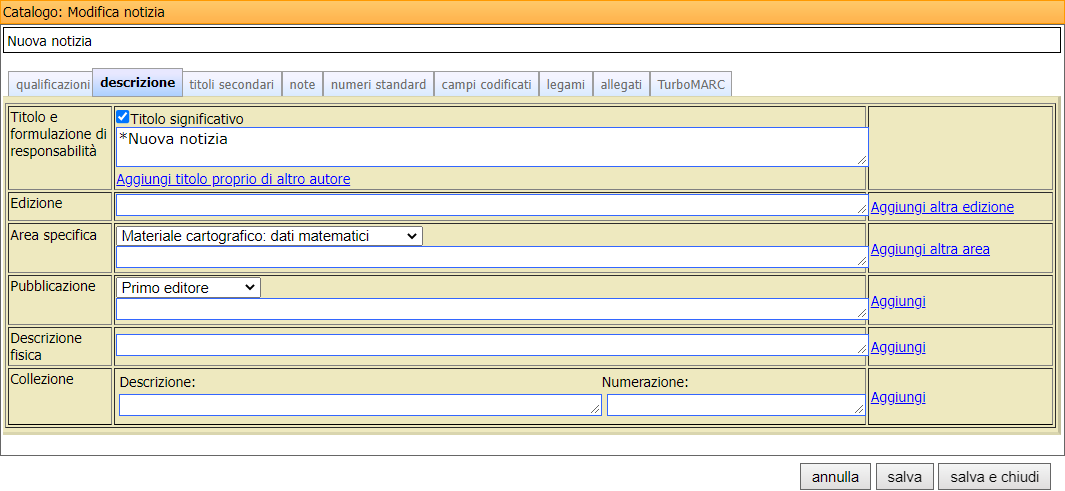Image resolution: width=1065 pixels, height=491 pixels.
Task: Switch to the legami tab
Action: (566, 85)
